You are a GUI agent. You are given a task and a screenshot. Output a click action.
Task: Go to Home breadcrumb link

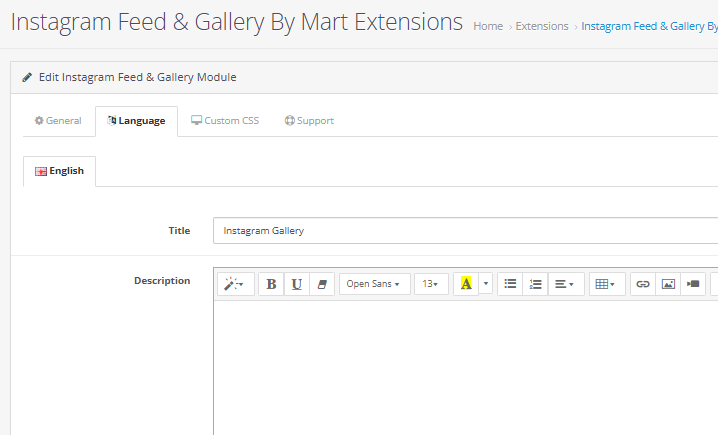click(x=488, y=26)
